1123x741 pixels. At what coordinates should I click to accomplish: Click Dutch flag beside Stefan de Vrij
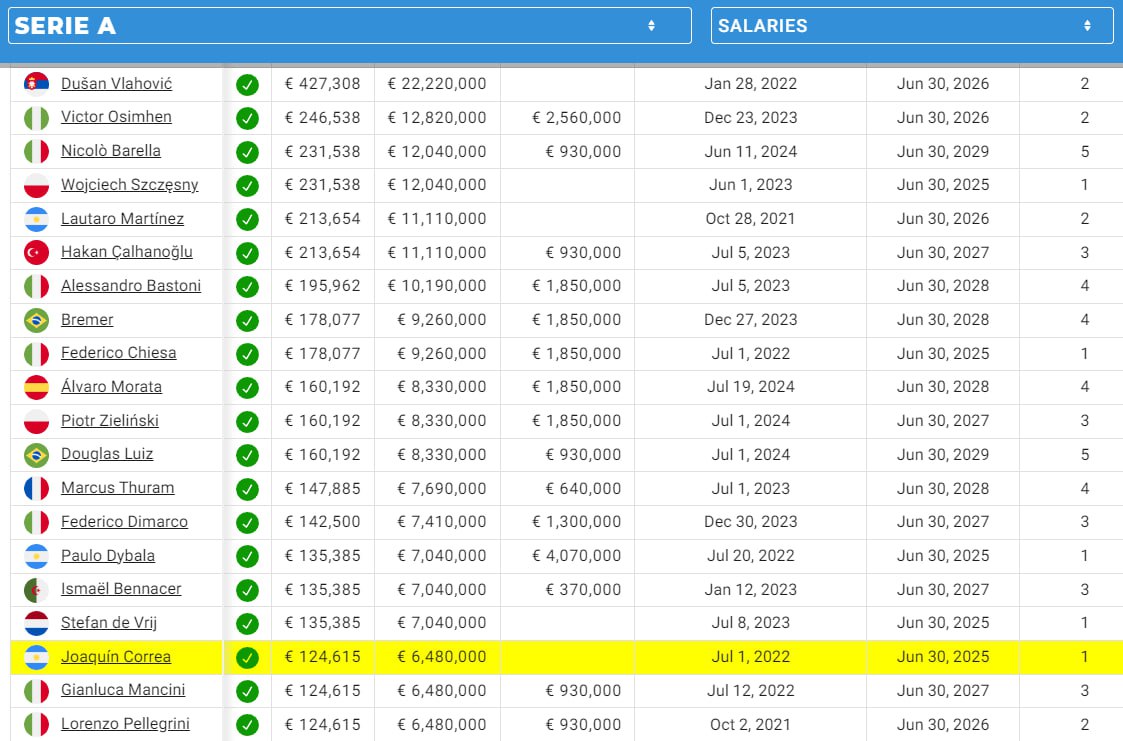[36, 623]
